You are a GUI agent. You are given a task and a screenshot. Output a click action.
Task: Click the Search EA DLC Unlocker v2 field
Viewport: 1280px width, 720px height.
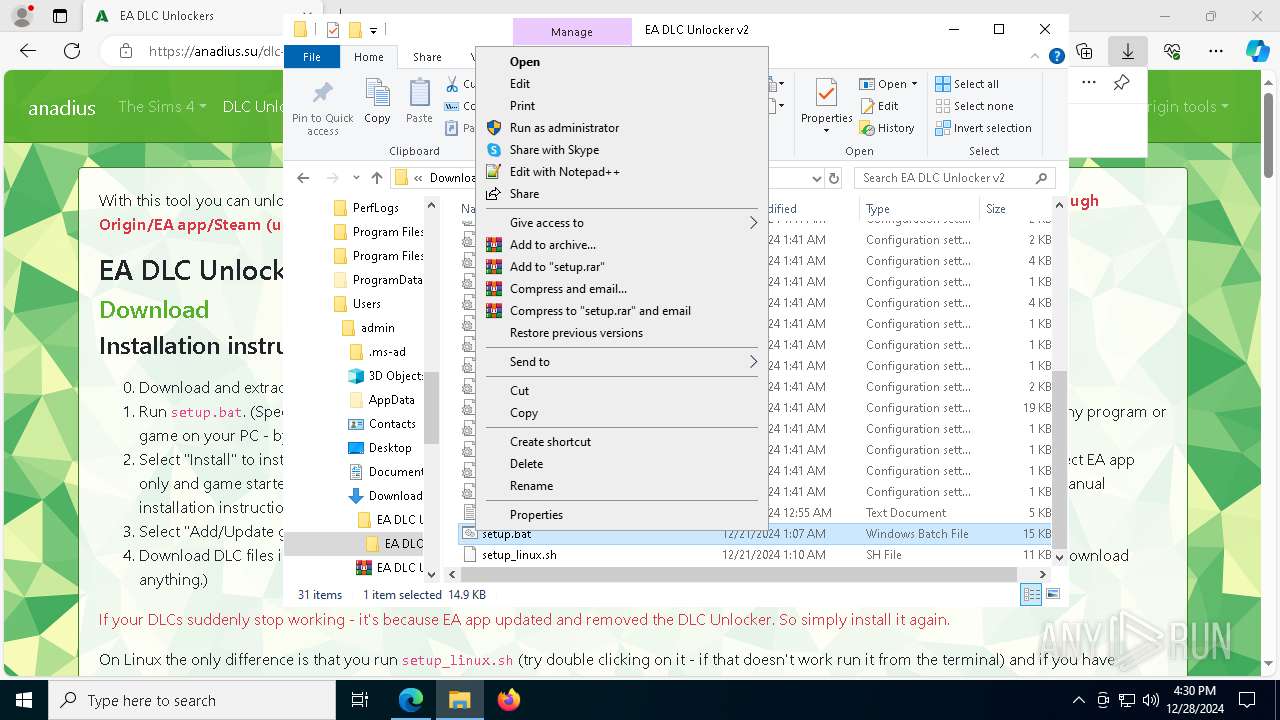click(x=955, y=178)
